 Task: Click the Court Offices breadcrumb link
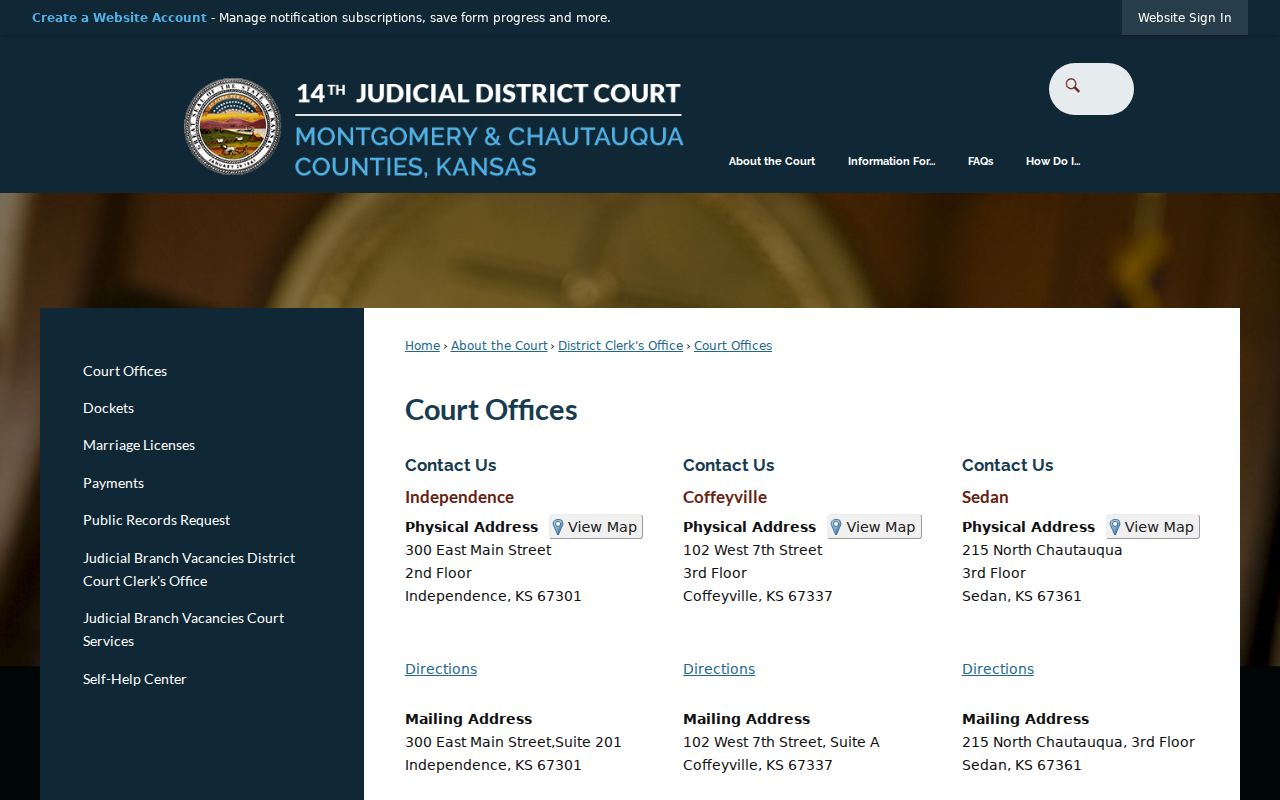click(733, 346)
